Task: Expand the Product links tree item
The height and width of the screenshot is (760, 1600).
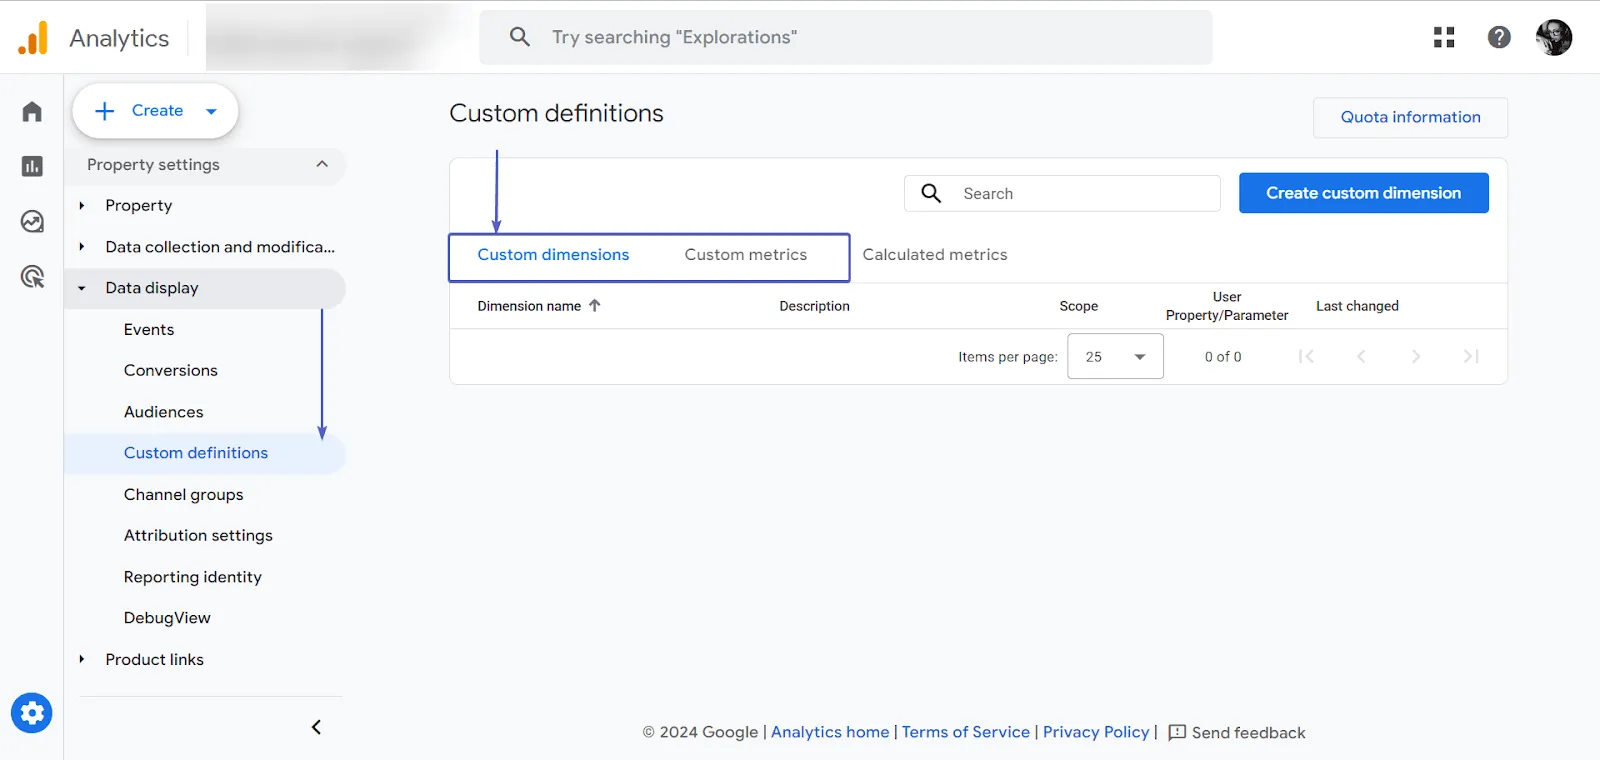Action: click(x=82, y=659)
